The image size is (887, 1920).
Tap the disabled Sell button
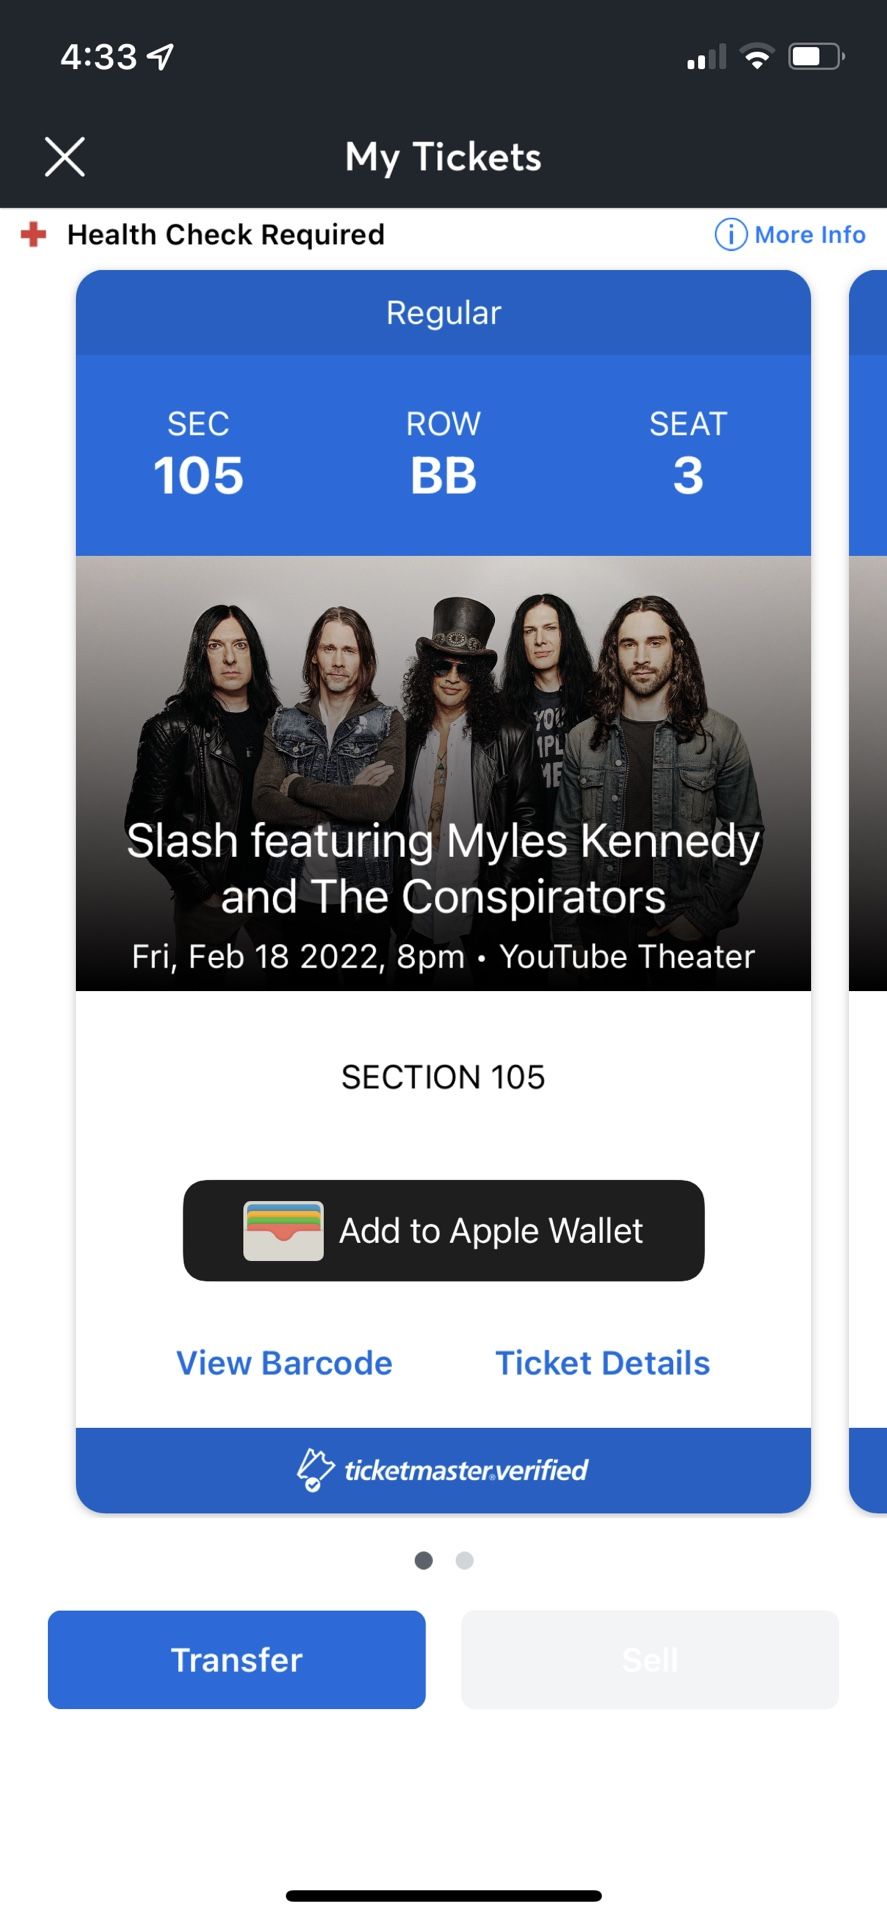[649, 1660]
